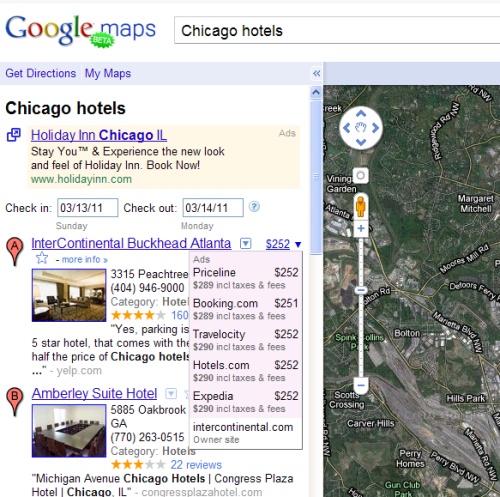Pan the map downward
The image size is (500, 497).
pyautogui.click(x=361, y=142)
